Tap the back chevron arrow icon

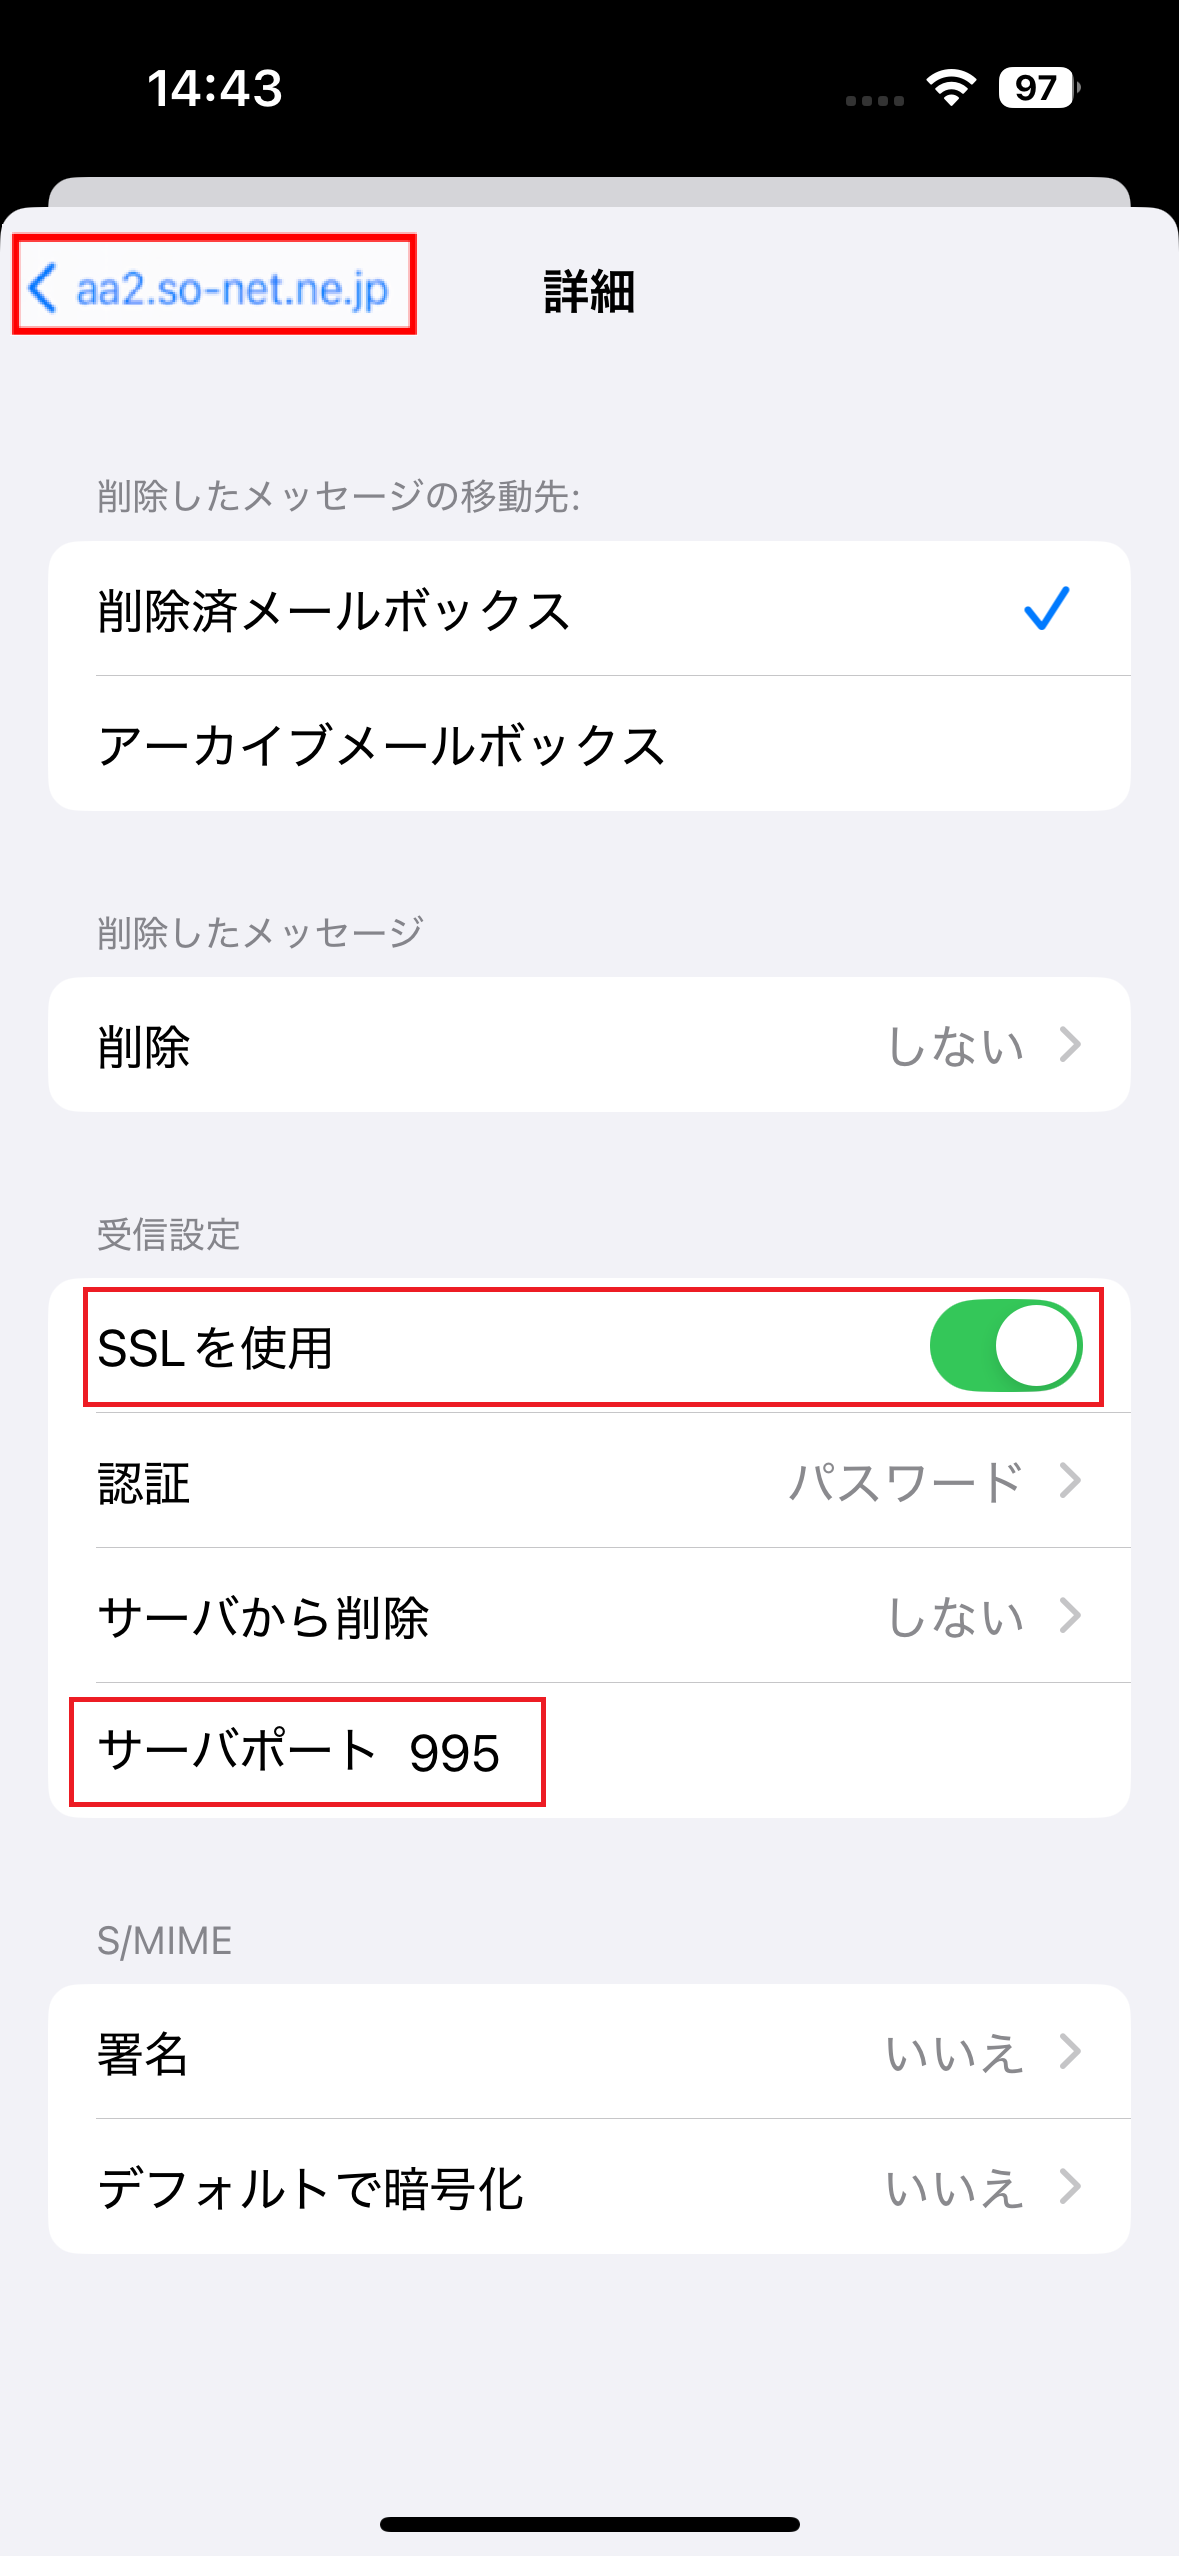(42, 288)
